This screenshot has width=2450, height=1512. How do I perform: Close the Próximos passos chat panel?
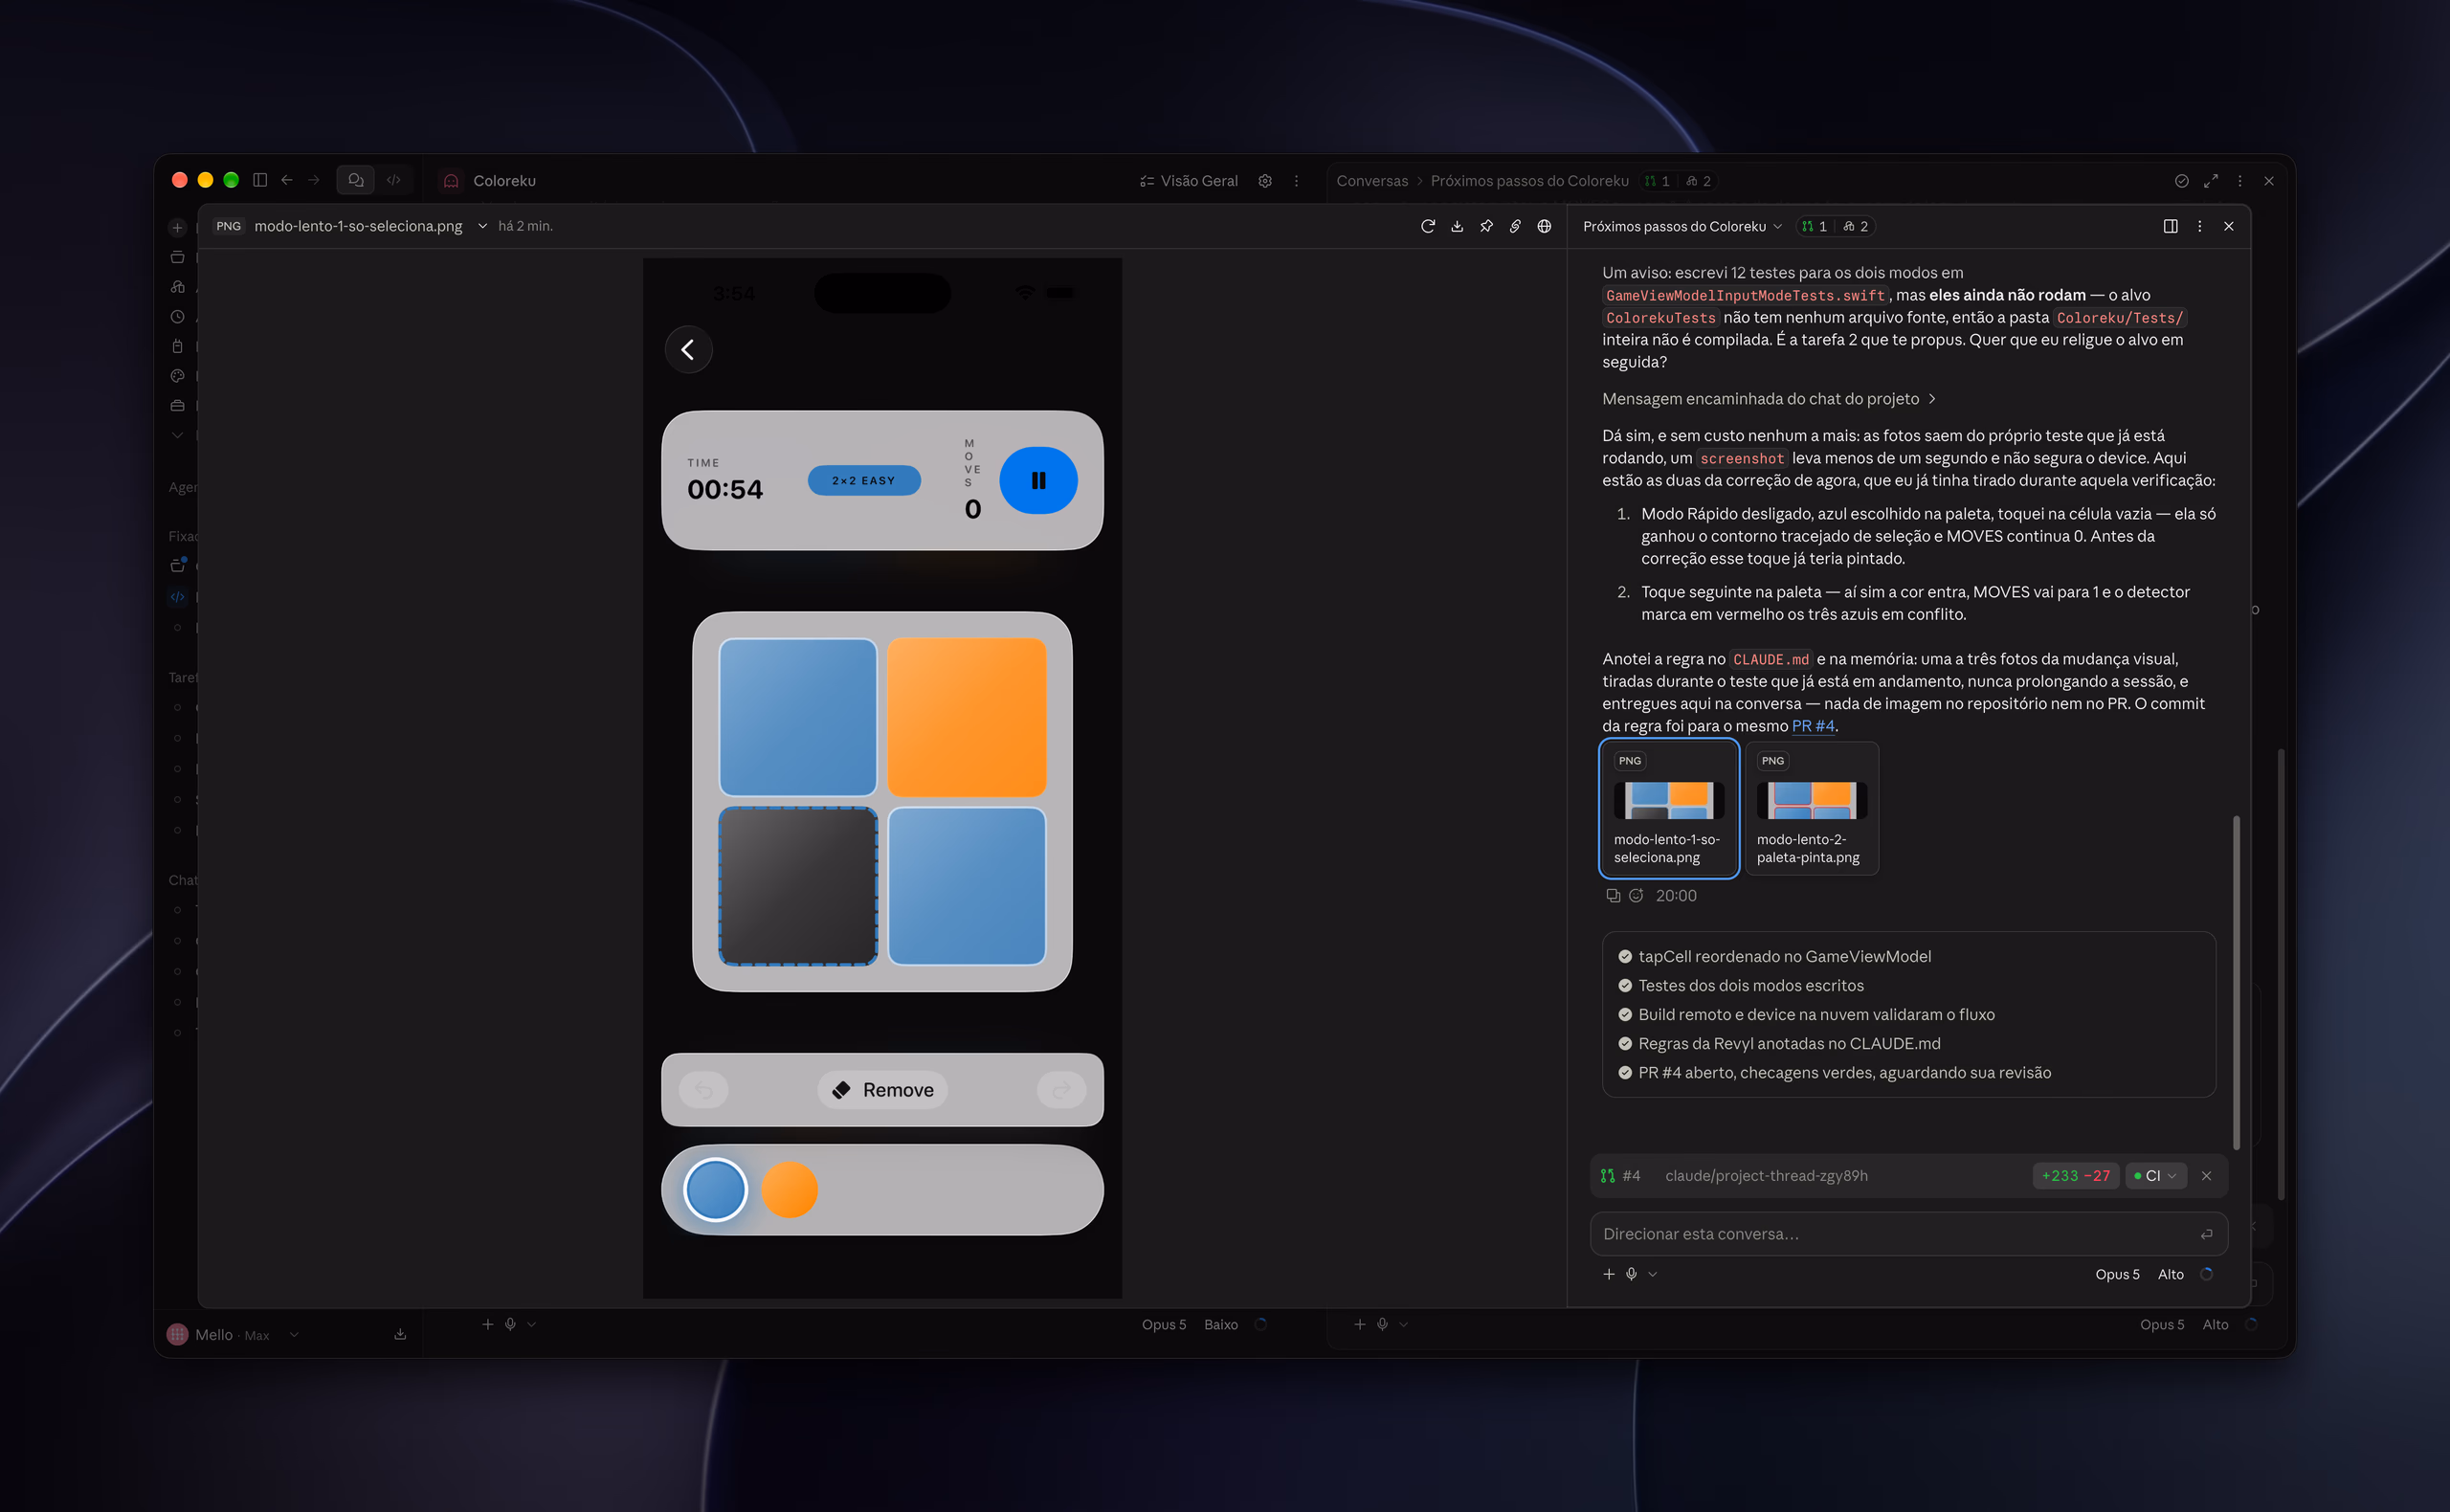(x=2228, y=226)
